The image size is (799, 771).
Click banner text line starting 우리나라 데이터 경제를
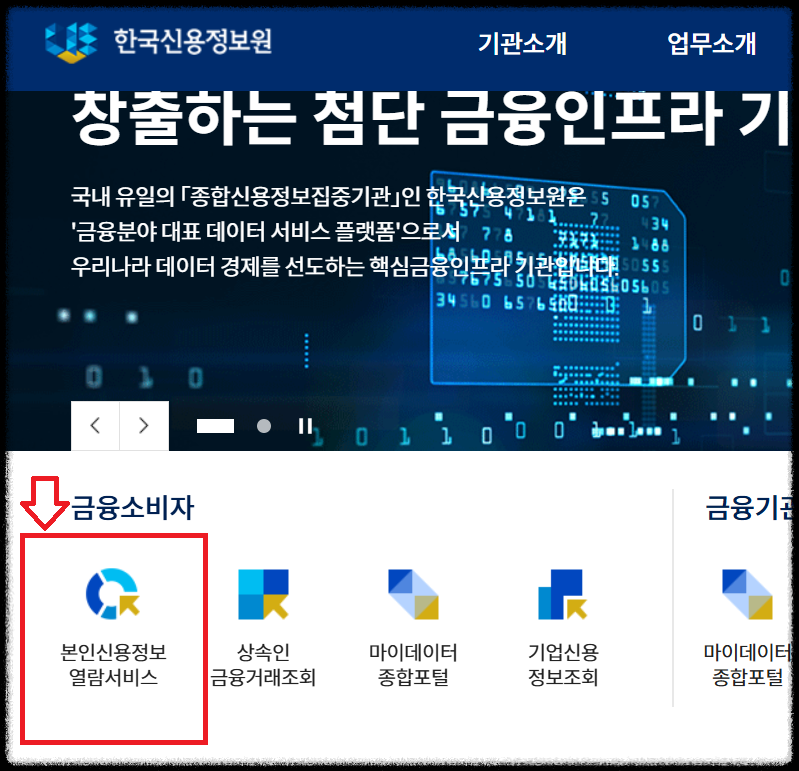pos(344,266)
